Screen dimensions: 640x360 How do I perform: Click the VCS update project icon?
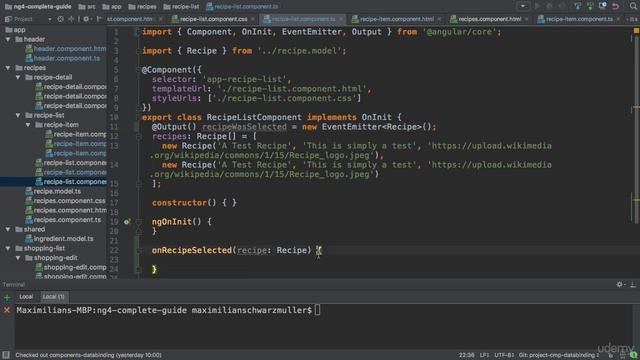click(x=577, y=6)
